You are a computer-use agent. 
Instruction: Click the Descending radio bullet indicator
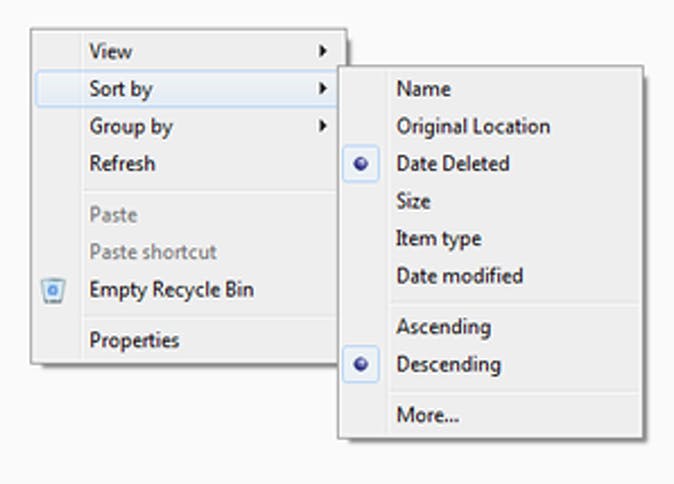pyautogui.click(x=361, y=365)
